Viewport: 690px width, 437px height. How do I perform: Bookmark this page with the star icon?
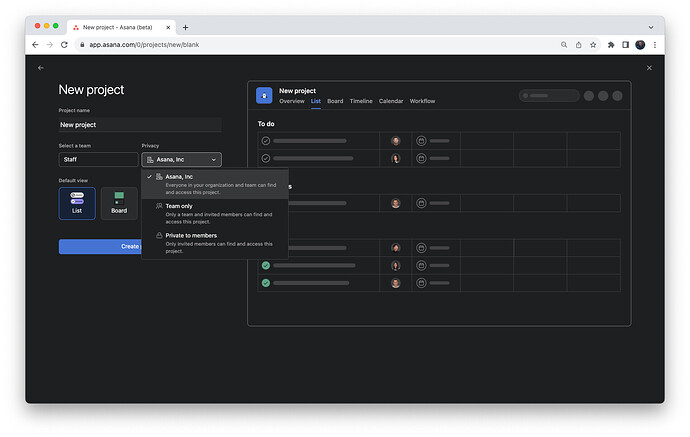point(593,45)
